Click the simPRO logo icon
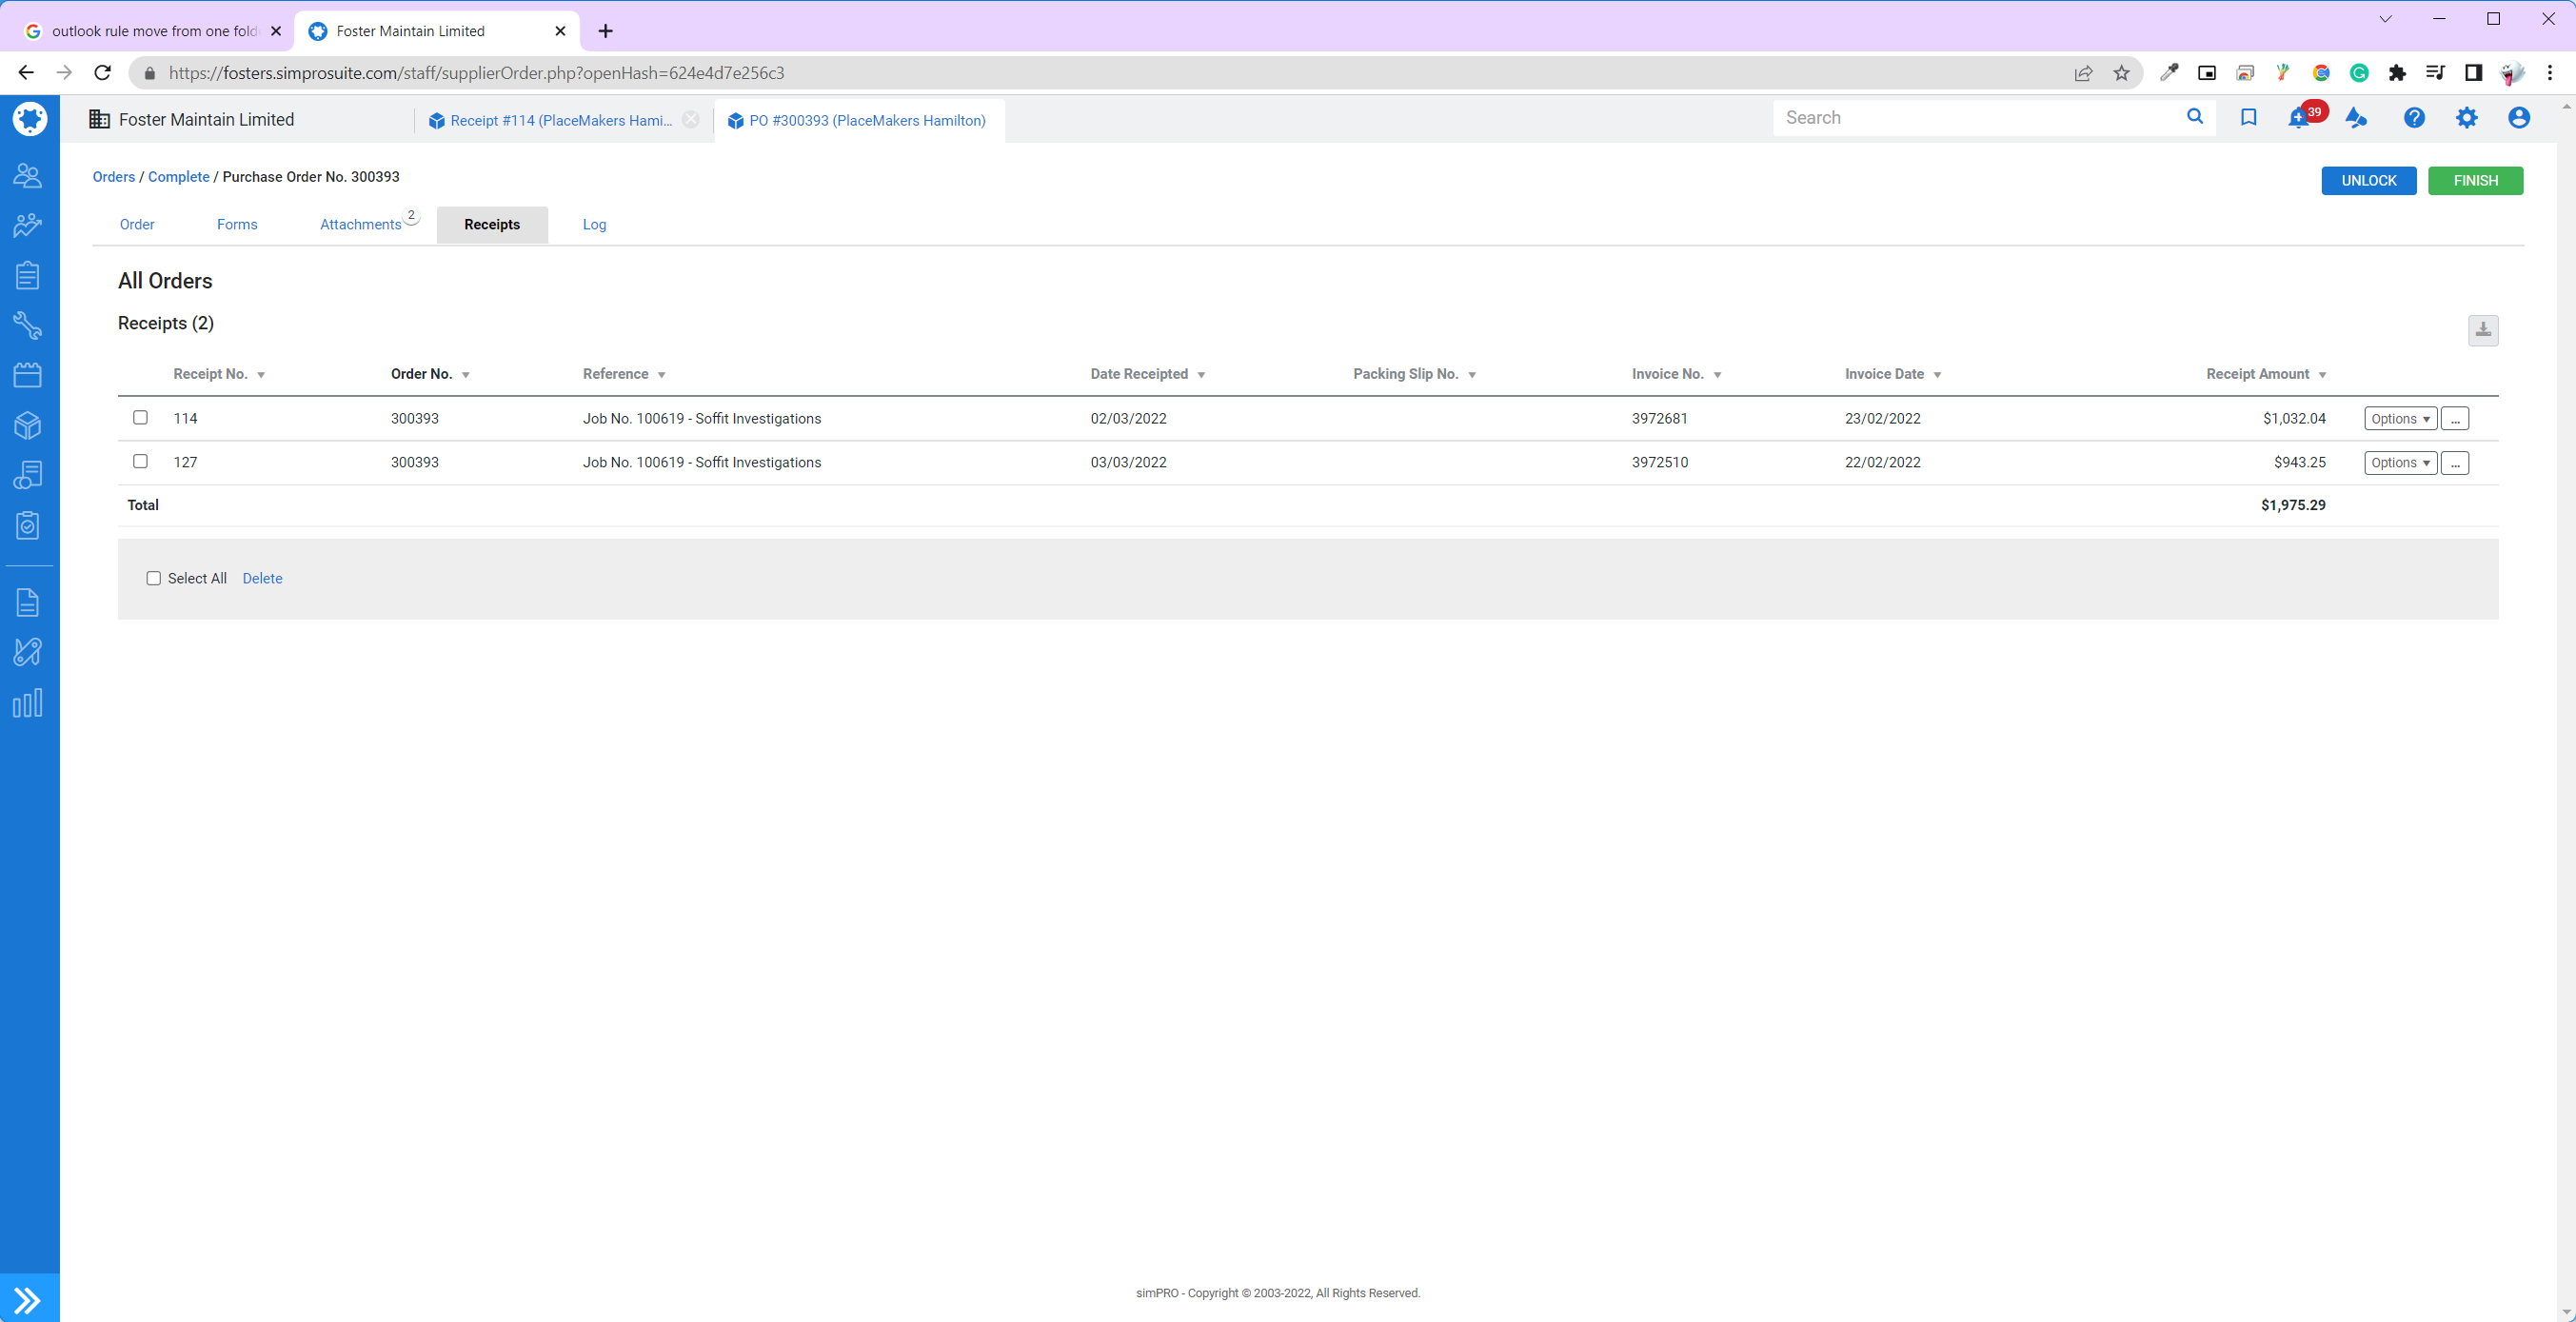This screenshot has height=1322, width=2576. point(30,119)
